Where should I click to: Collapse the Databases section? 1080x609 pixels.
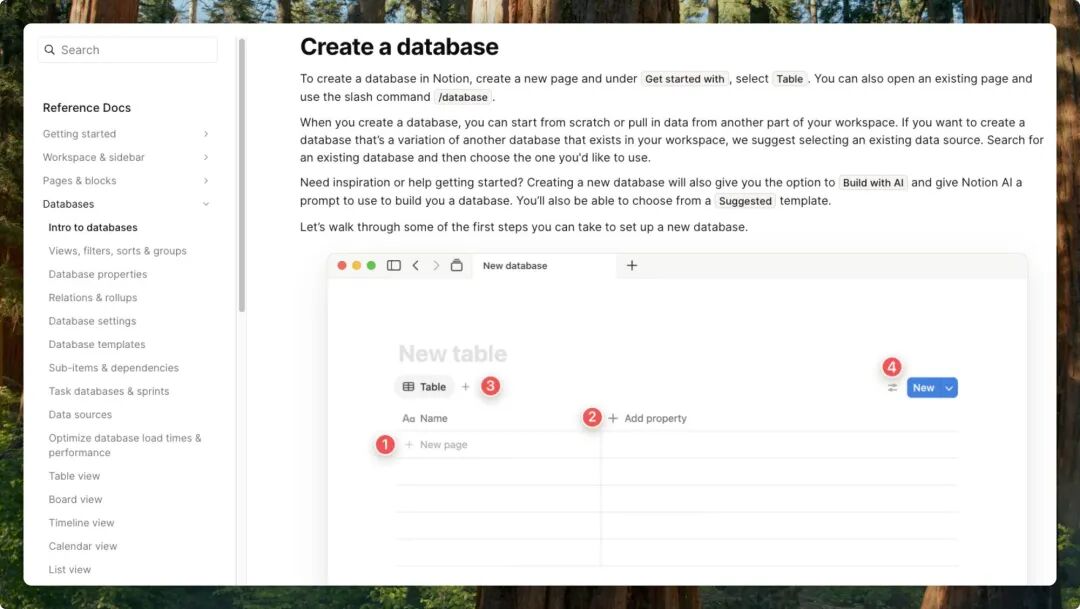click(x=206, y=204)
